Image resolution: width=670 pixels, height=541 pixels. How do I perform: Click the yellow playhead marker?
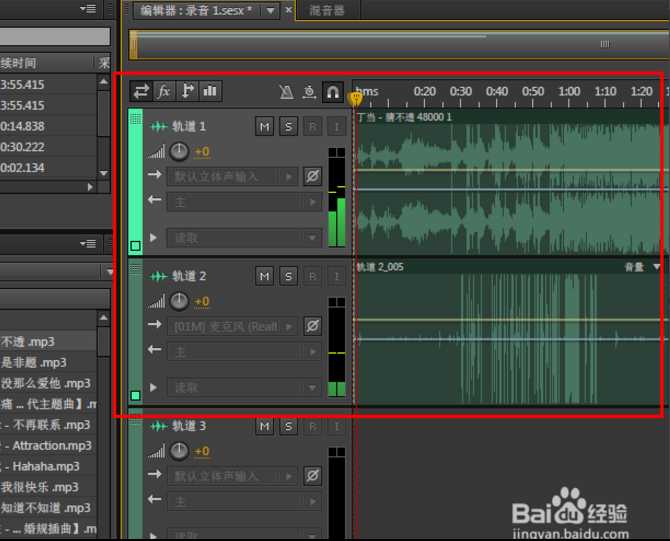[355, 99]
